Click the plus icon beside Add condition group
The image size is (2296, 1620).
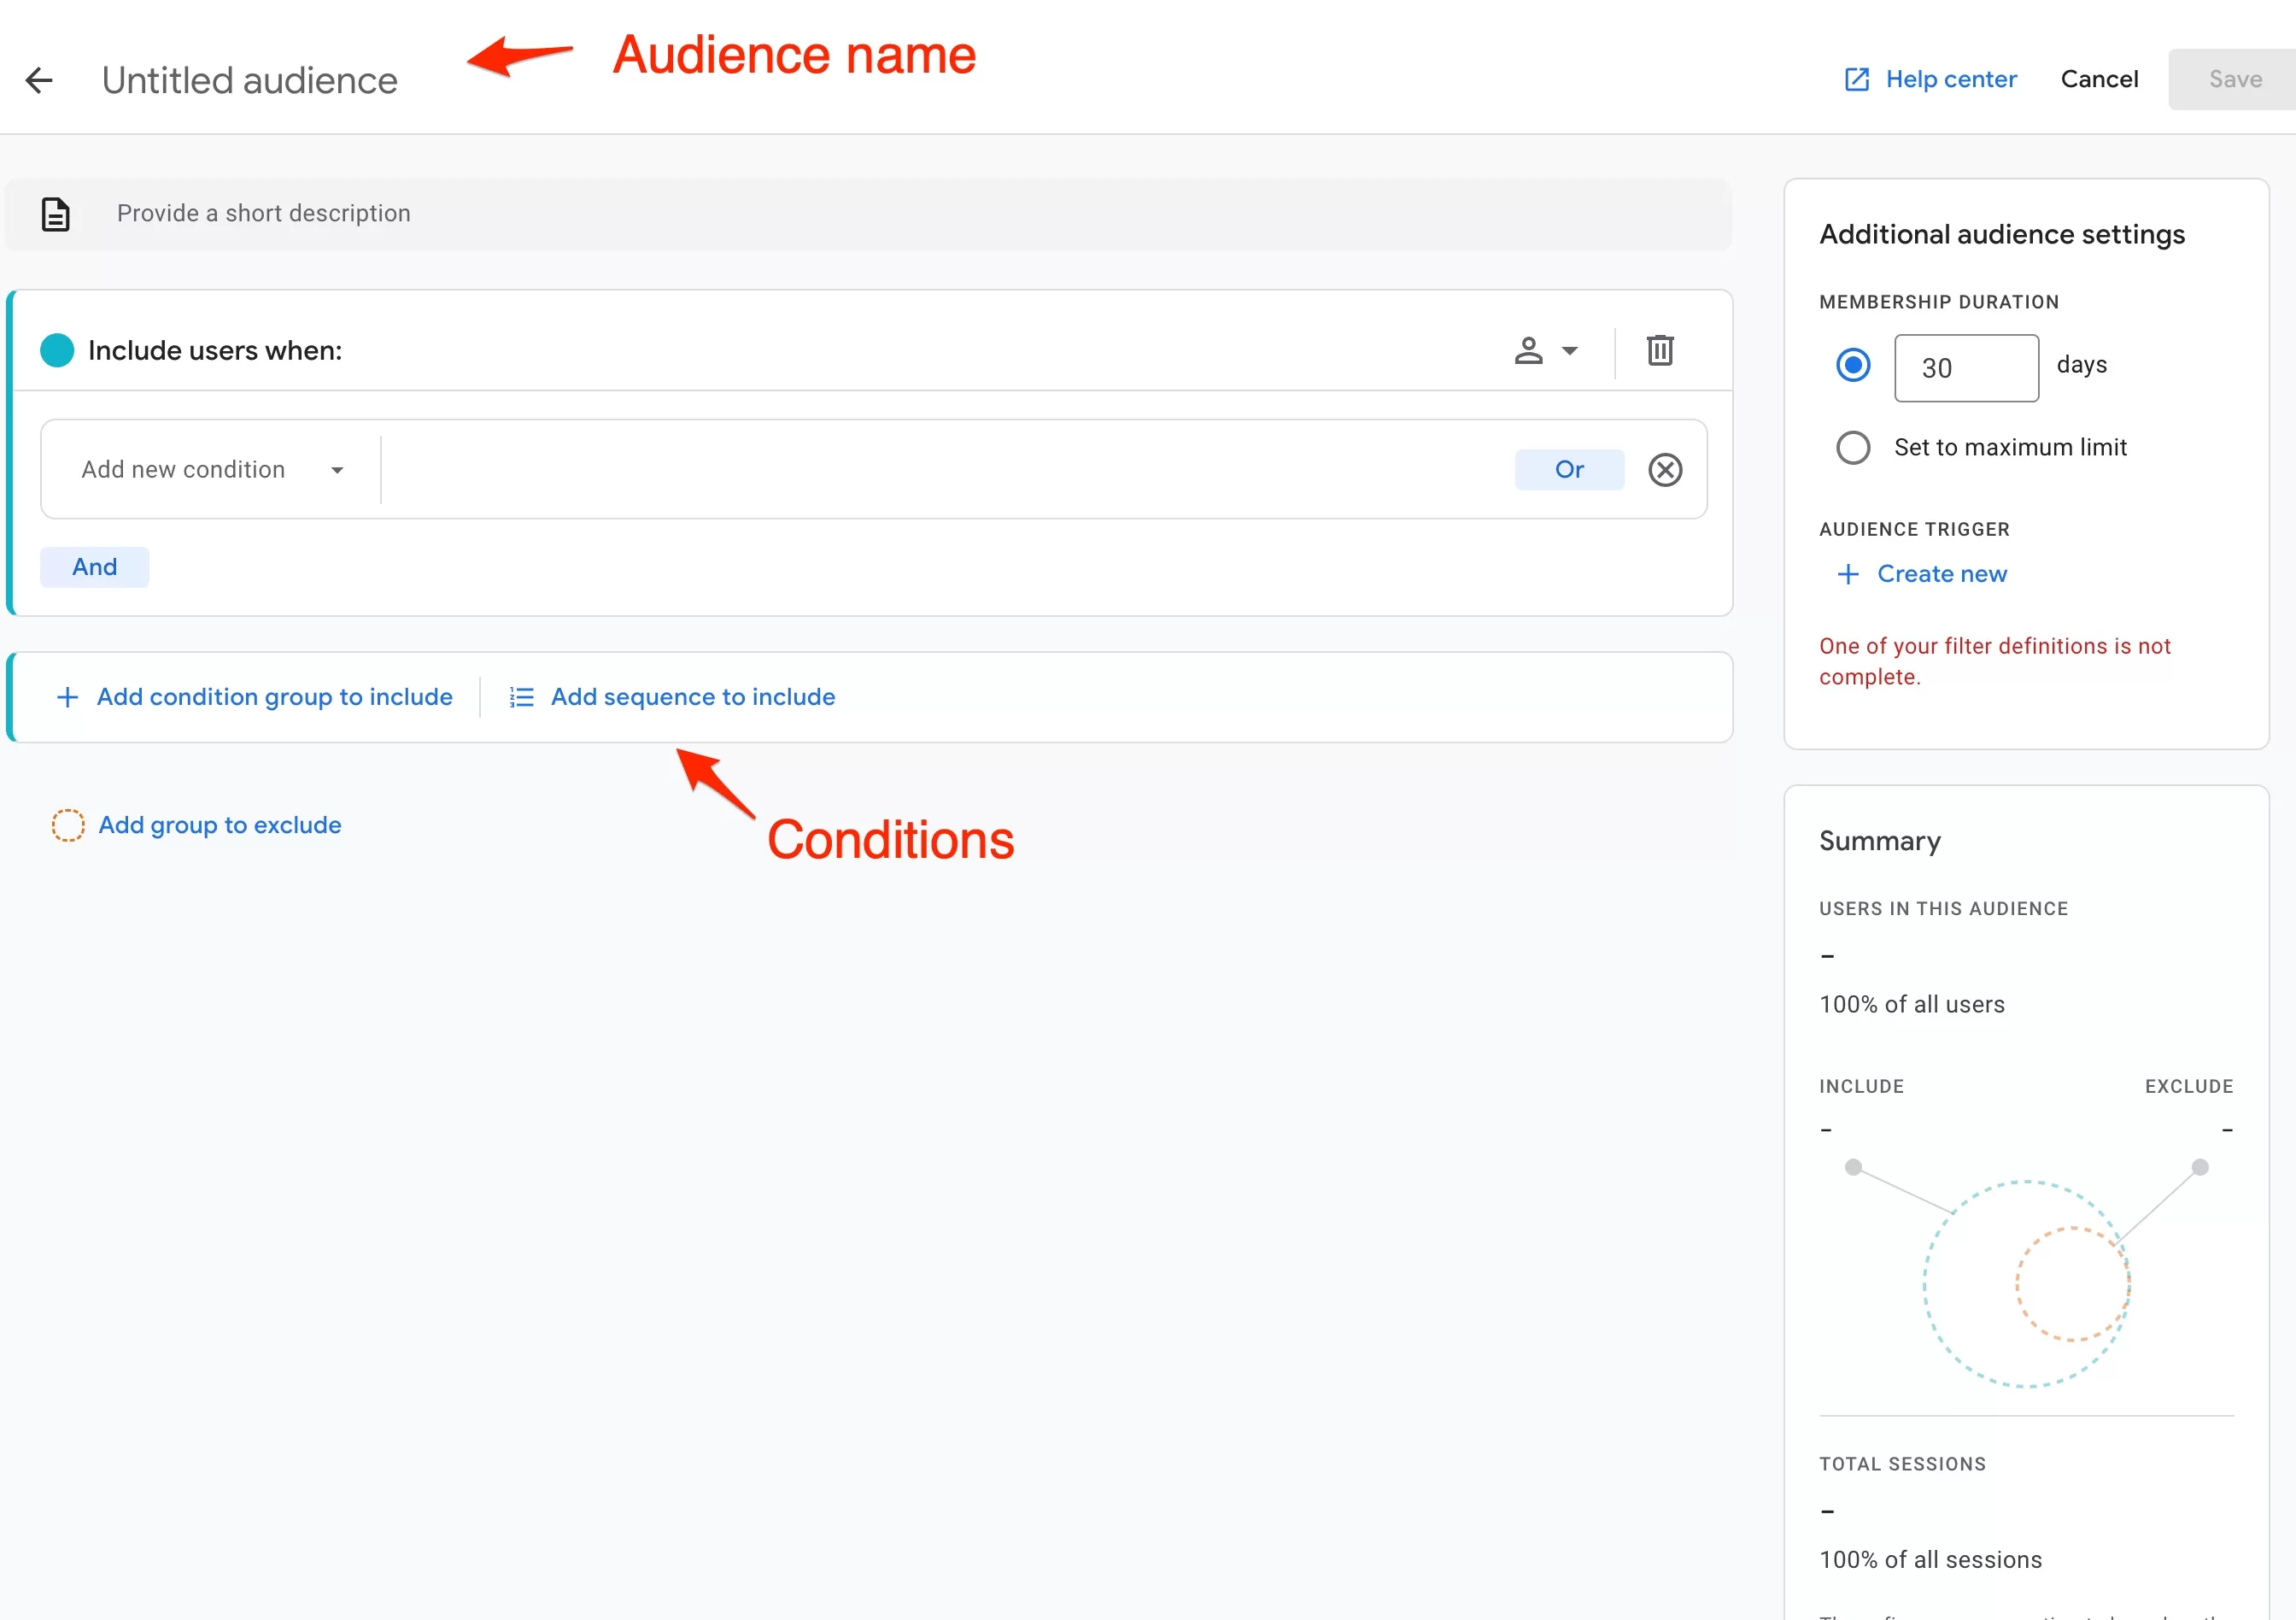pyautogui.click(x=67, y=697)
